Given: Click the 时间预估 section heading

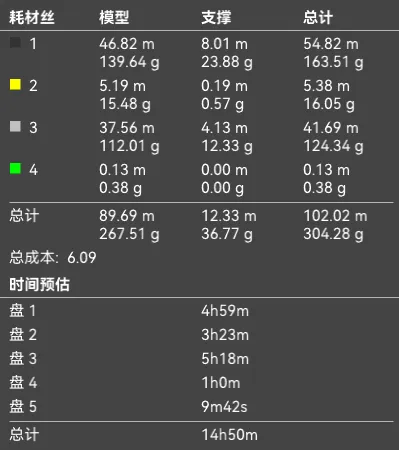Looking at the screenshot, I should coord(39,285).
